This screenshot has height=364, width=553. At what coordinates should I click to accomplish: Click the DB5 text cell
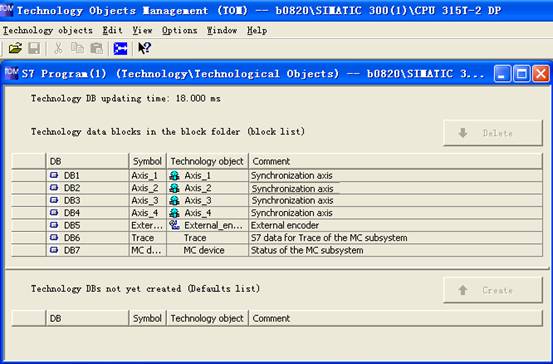72,225
